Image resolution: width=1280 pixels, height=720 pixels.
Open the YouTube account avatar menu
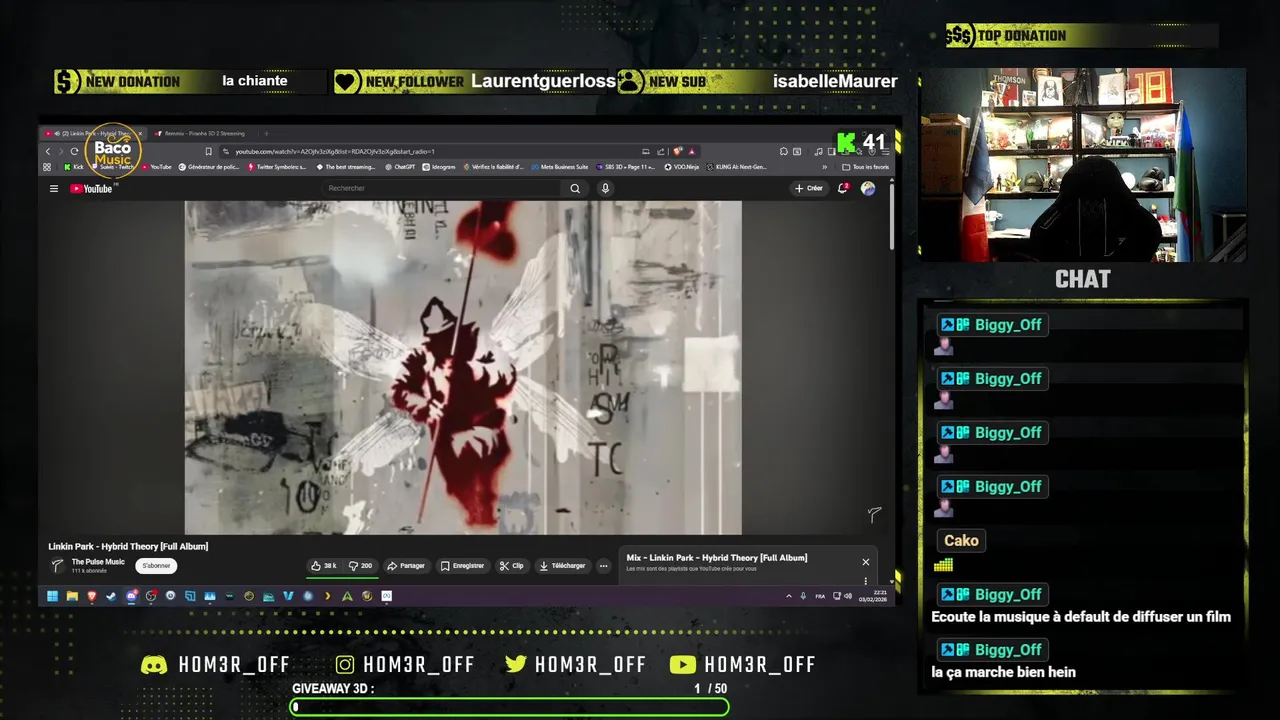(868, 188)
